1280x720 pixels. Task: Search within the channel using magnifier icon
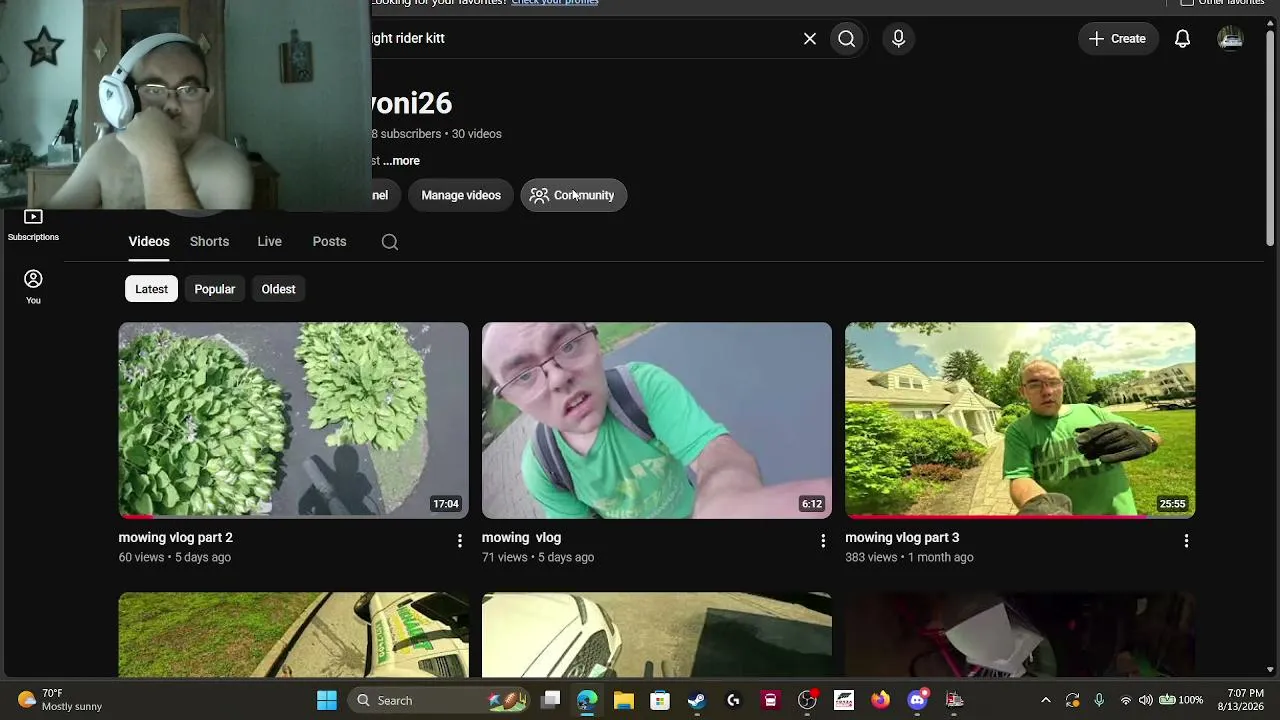390,242
